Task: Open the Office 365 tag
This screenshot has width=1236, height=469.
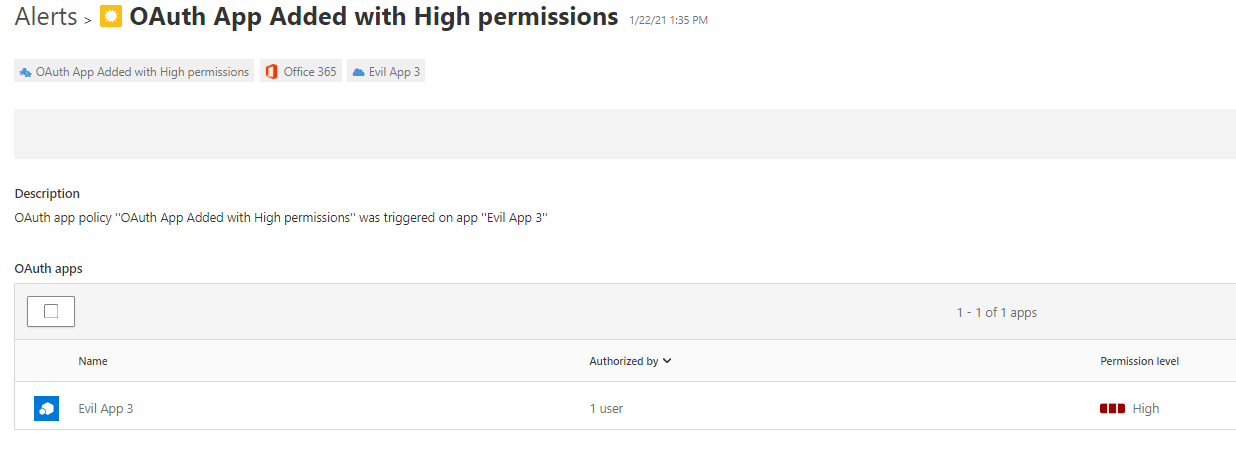Action: tap(301, 72)
